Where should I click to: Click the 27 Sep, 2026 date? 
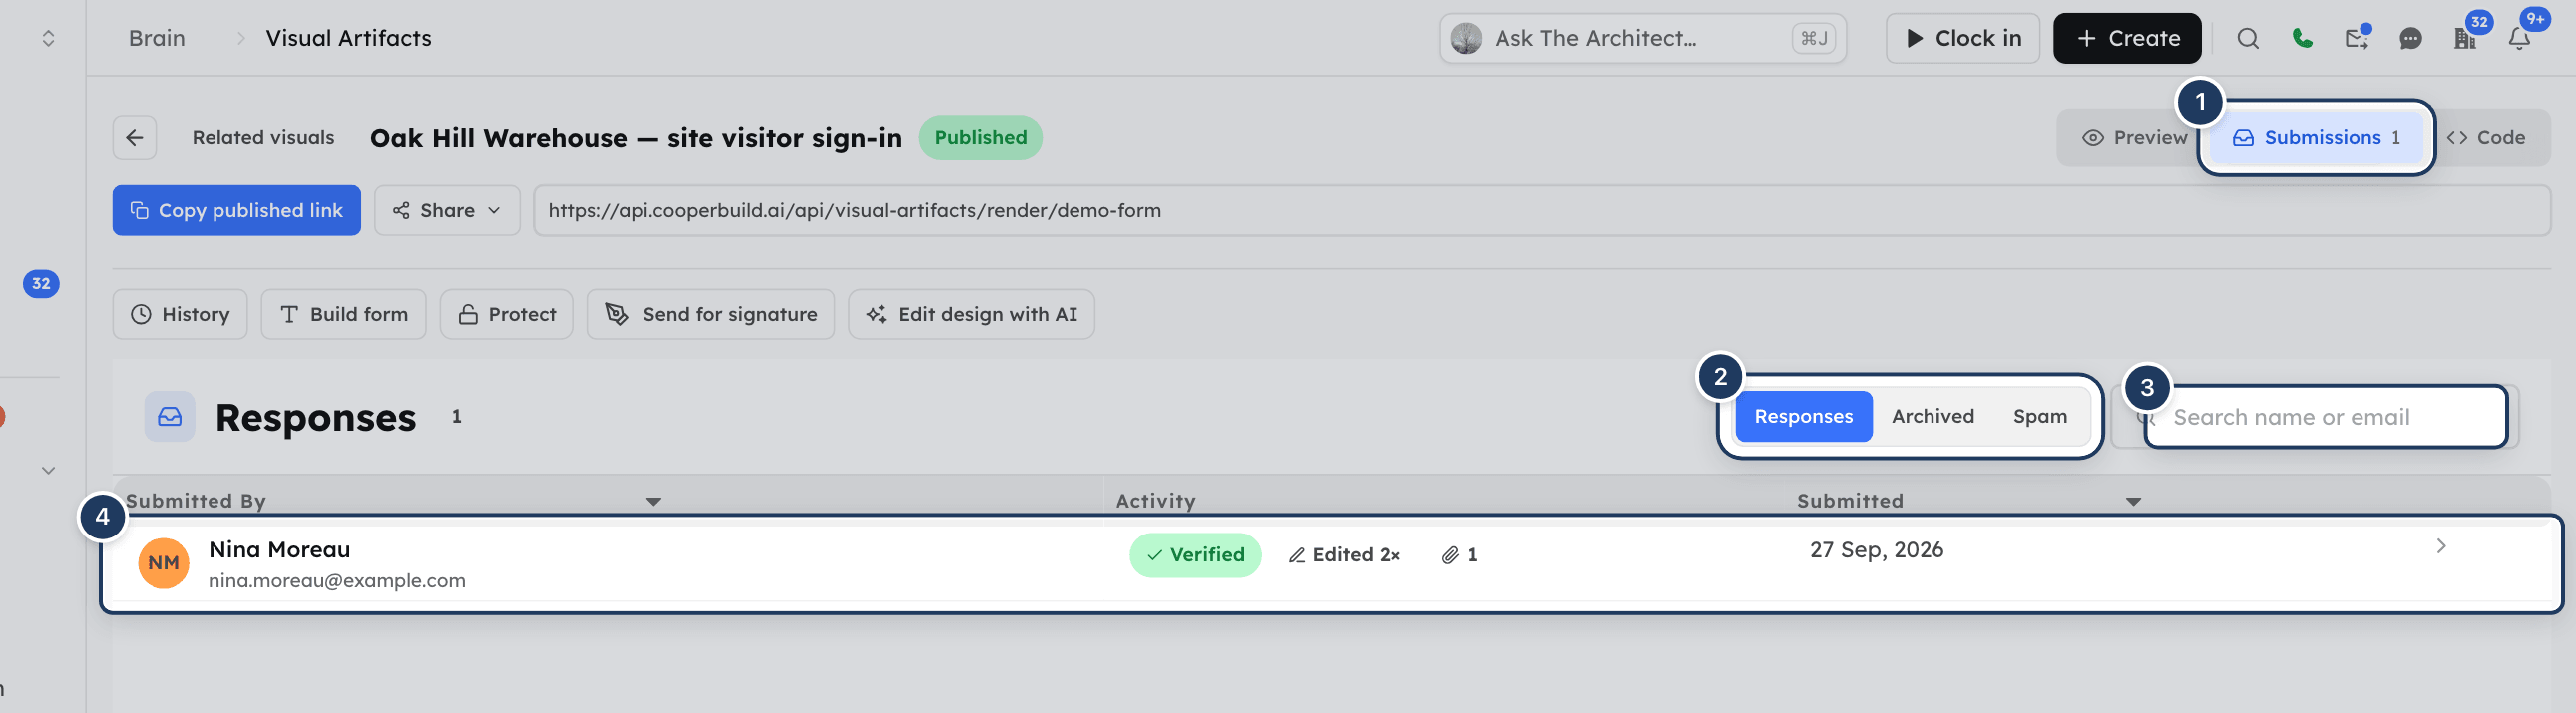pos(1876,550)
